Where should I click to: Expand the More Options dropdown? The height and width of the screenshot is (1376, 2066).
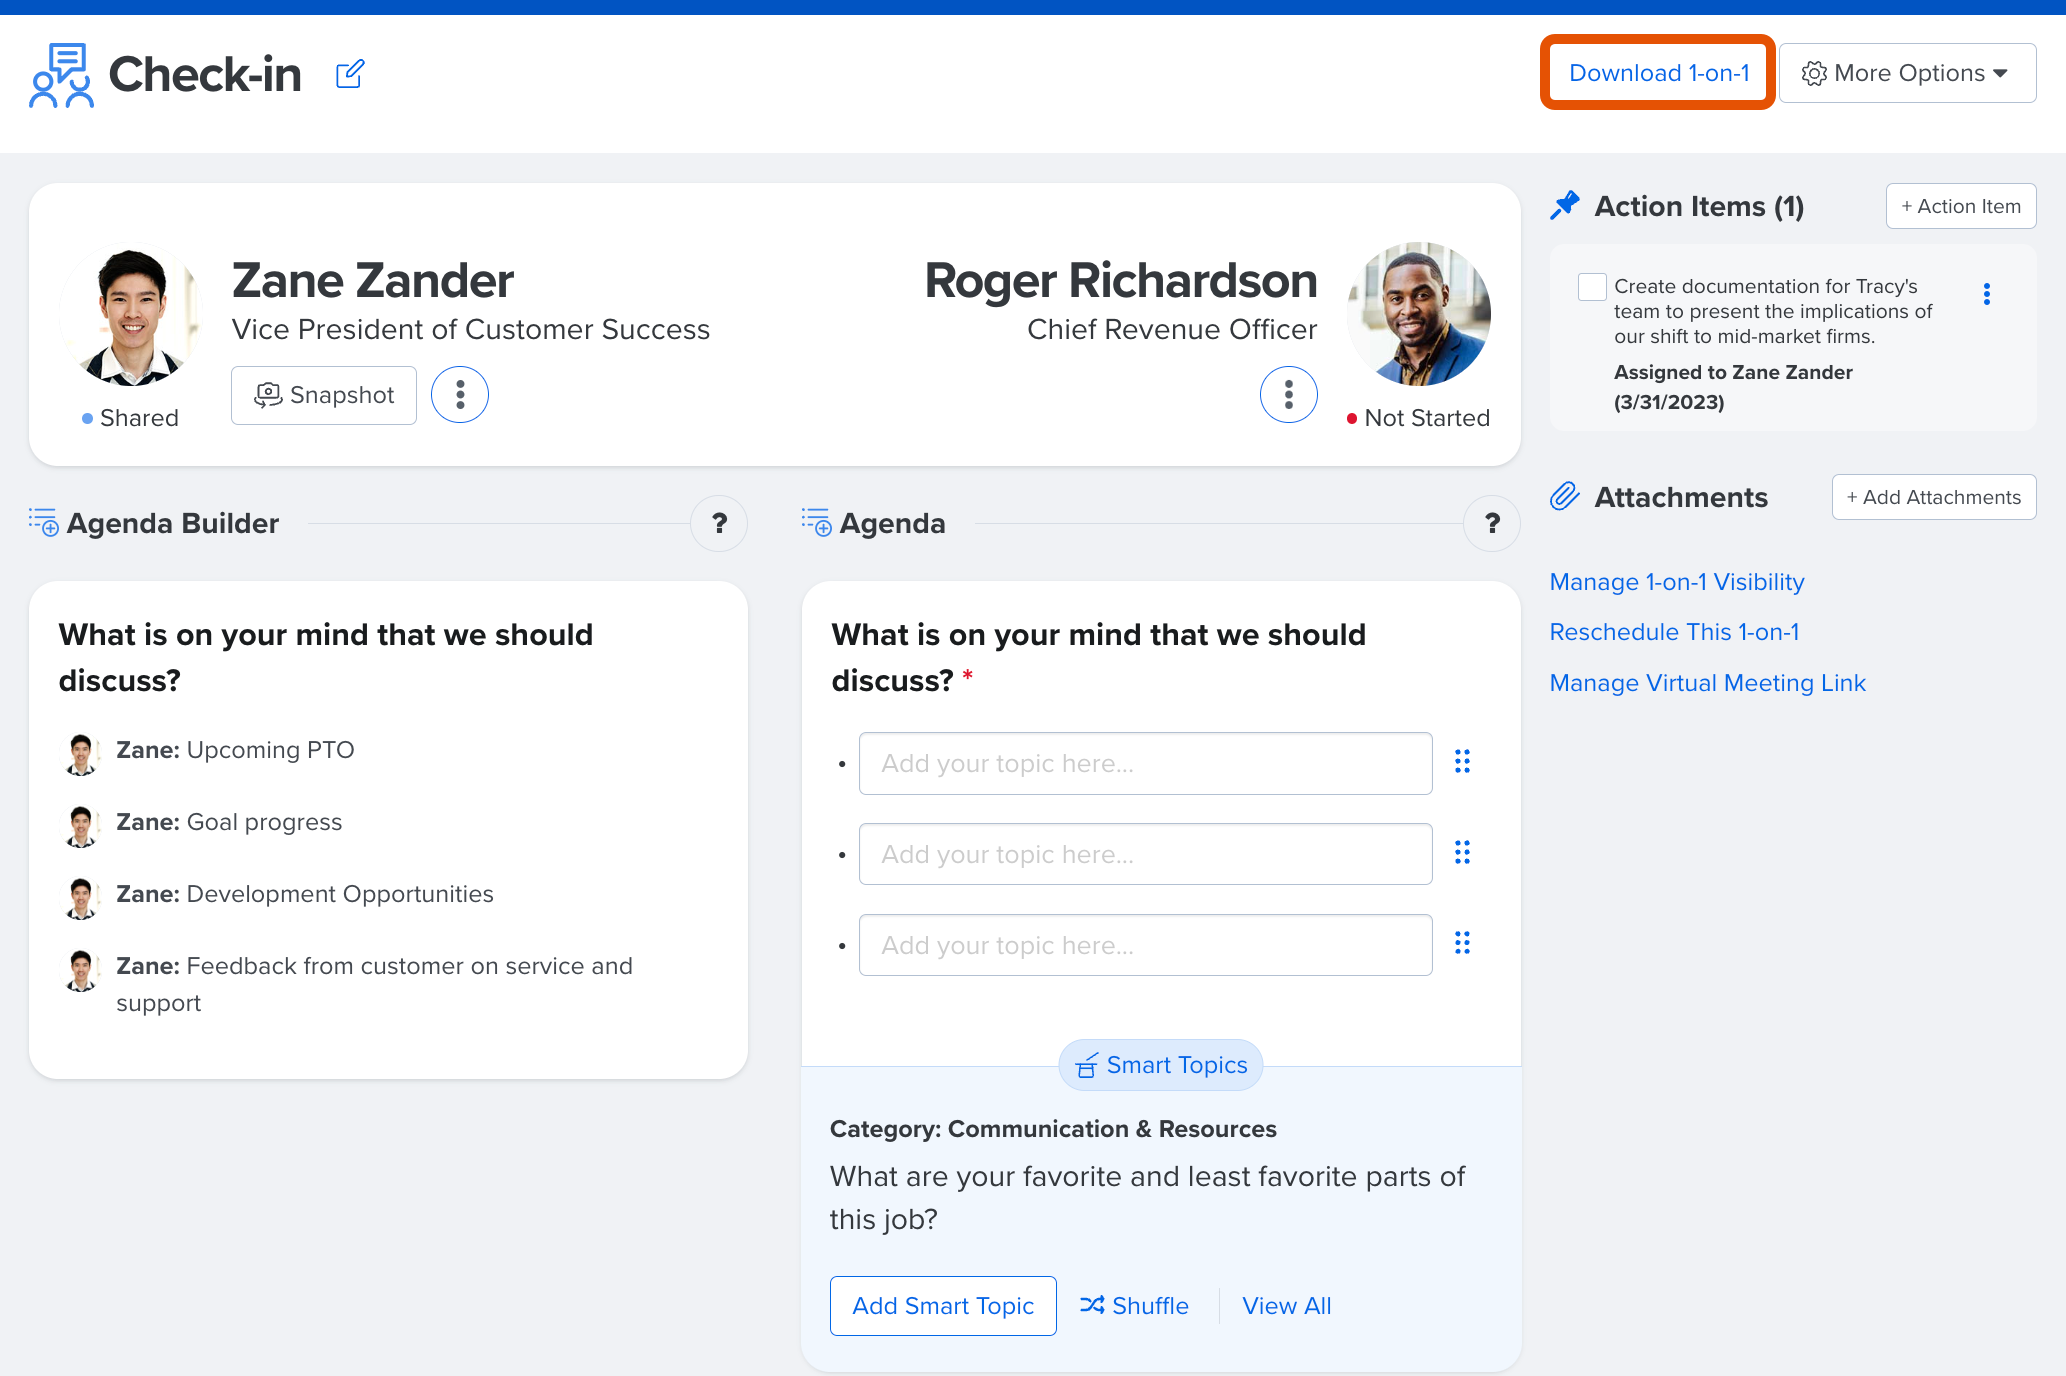[x=1907, y=73]
